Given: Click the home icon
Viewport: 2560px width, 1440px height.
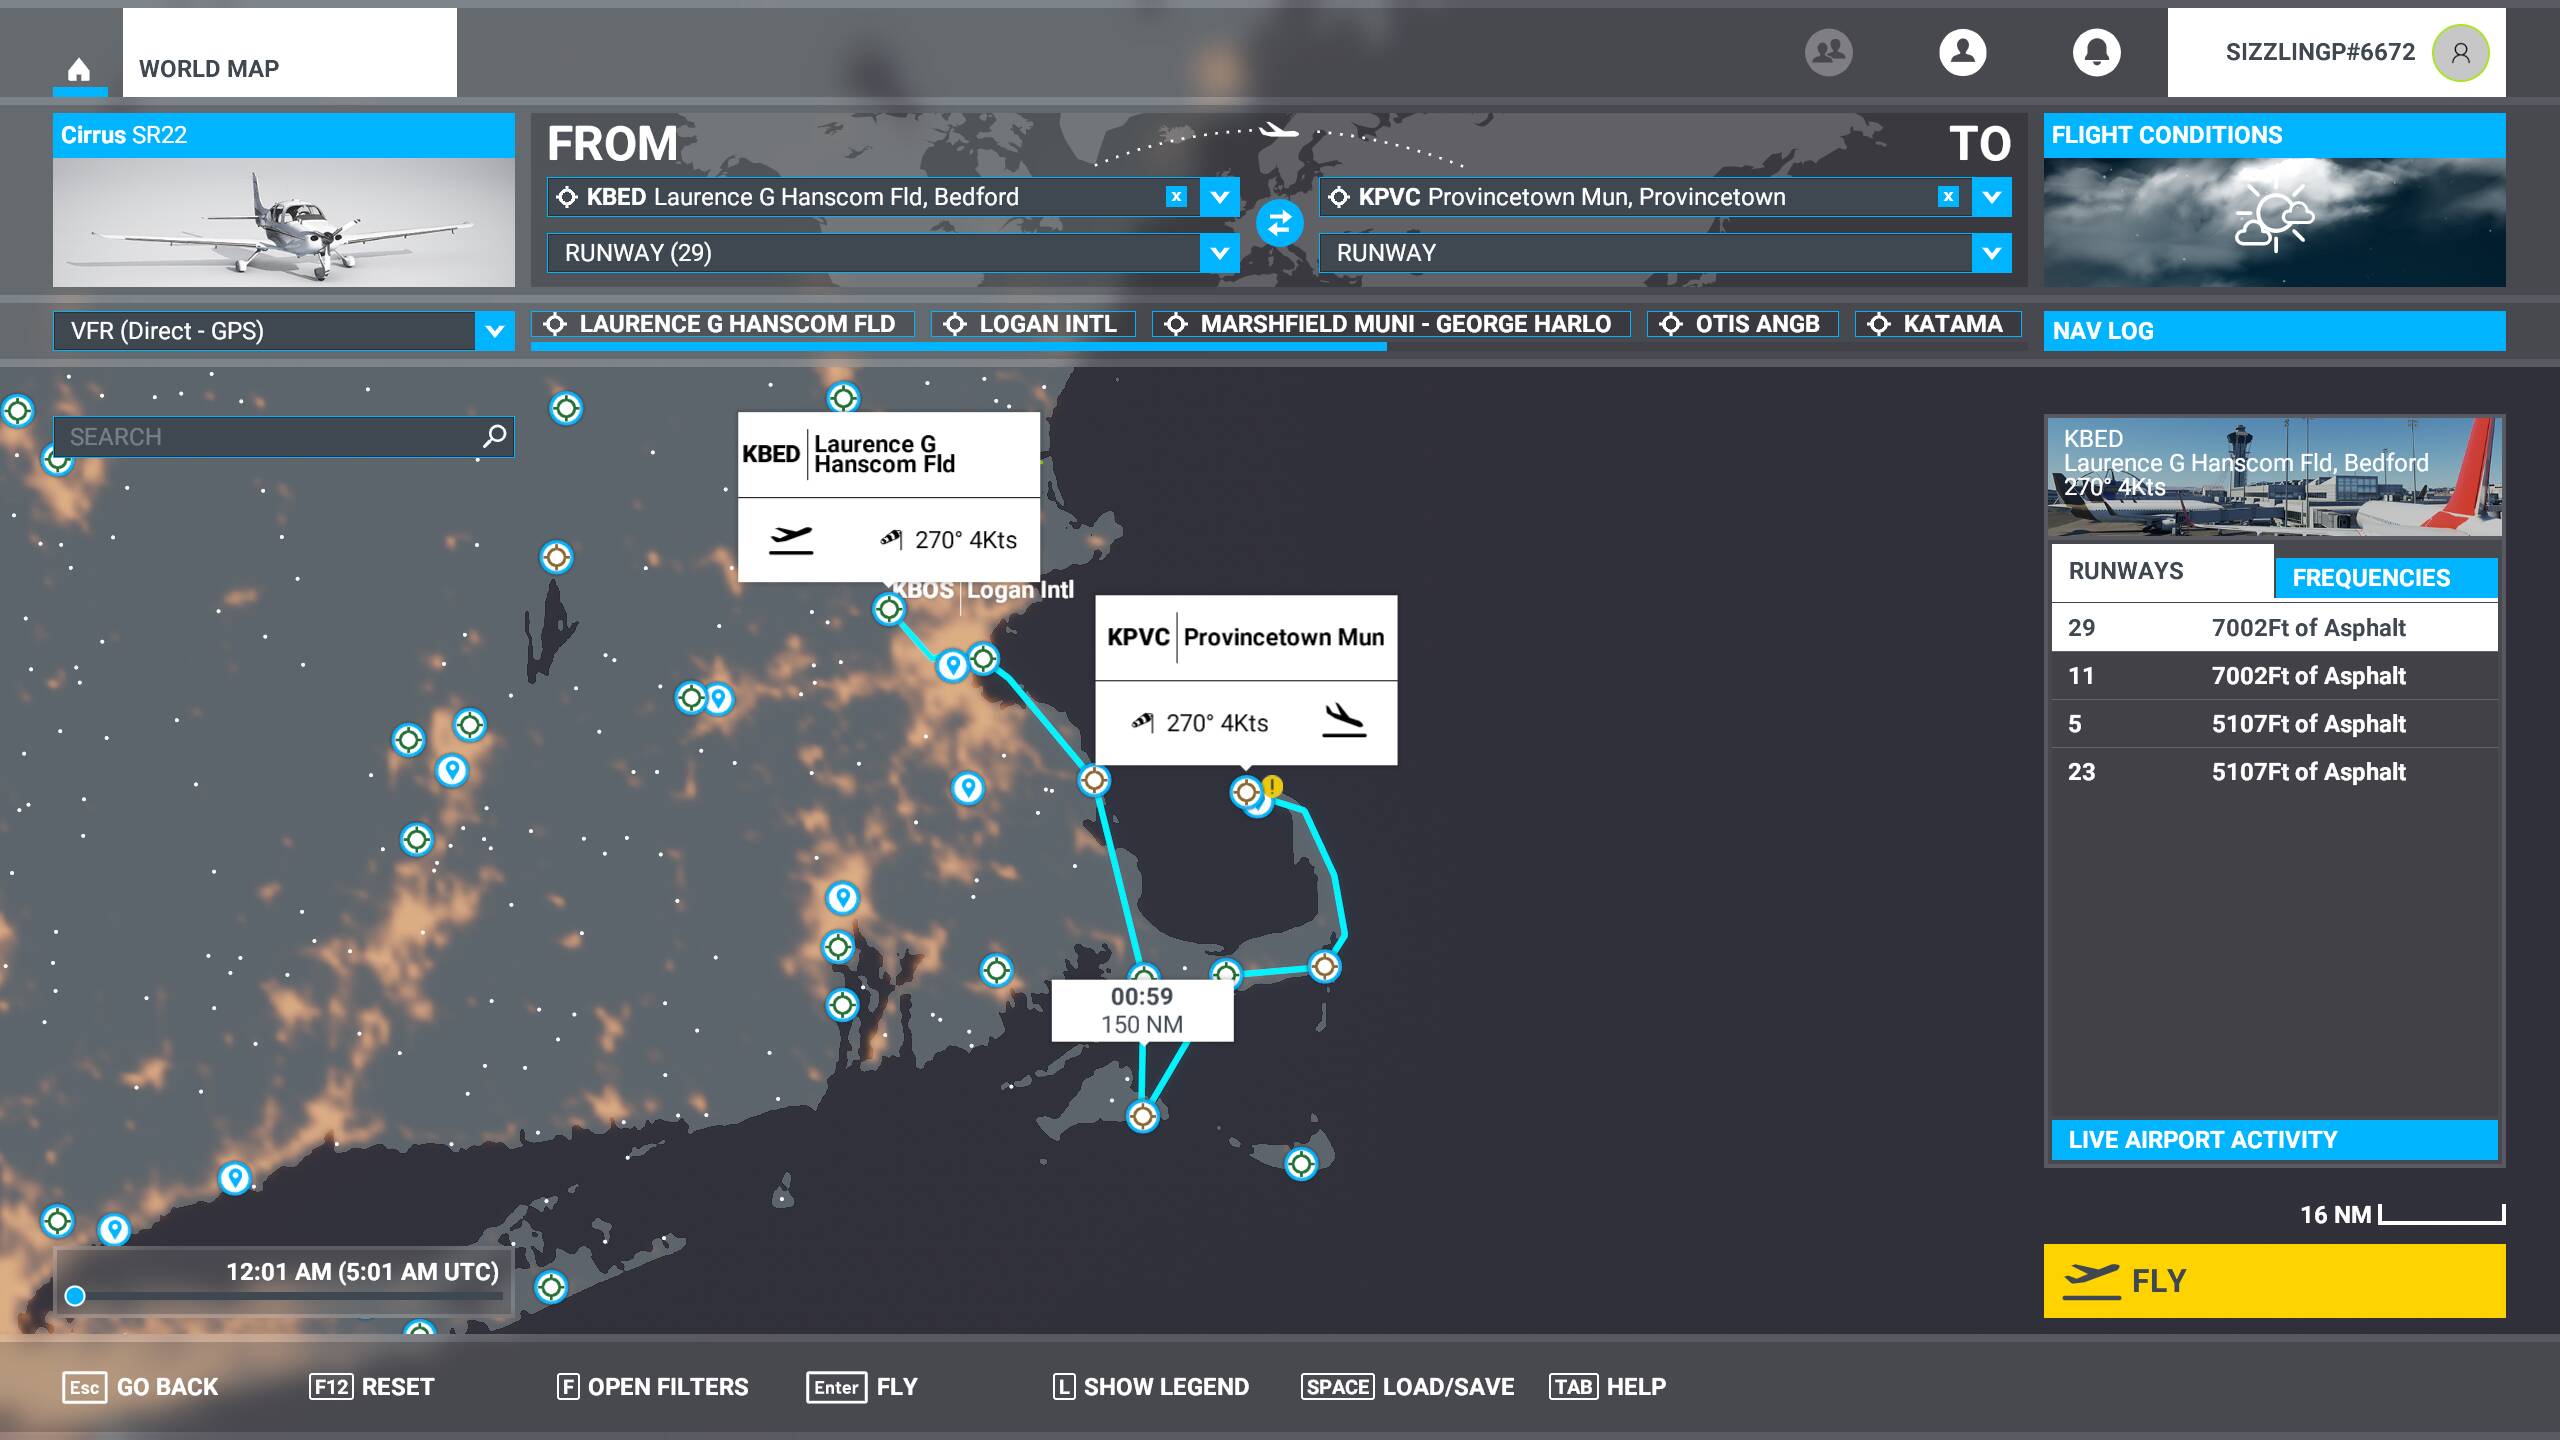Looking at the screenshot, I should [x=79, y=69].
